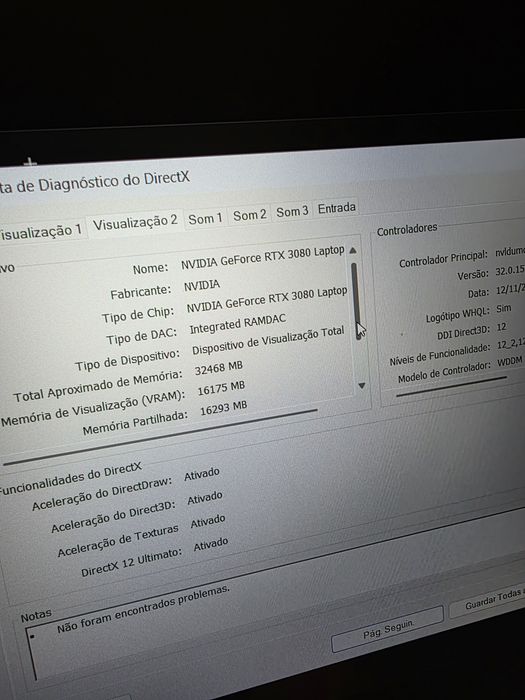Select the 16293 MB shared memory value
This screenshot has width=525, height=700.
click(x=223, y=408)
